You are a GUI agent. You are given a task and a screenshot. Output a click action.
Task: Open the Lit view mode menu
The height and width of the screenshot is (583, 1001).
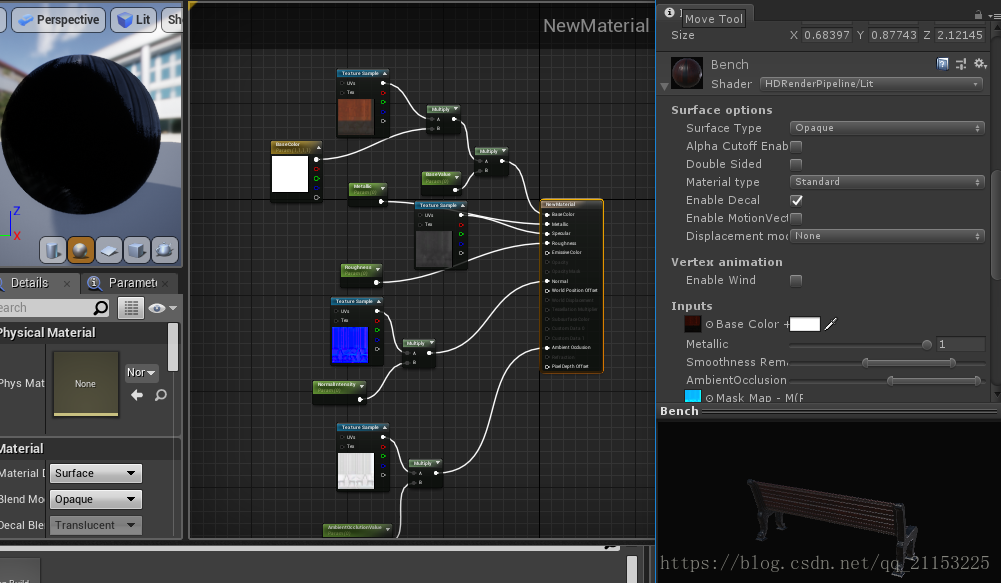point(133,20)
